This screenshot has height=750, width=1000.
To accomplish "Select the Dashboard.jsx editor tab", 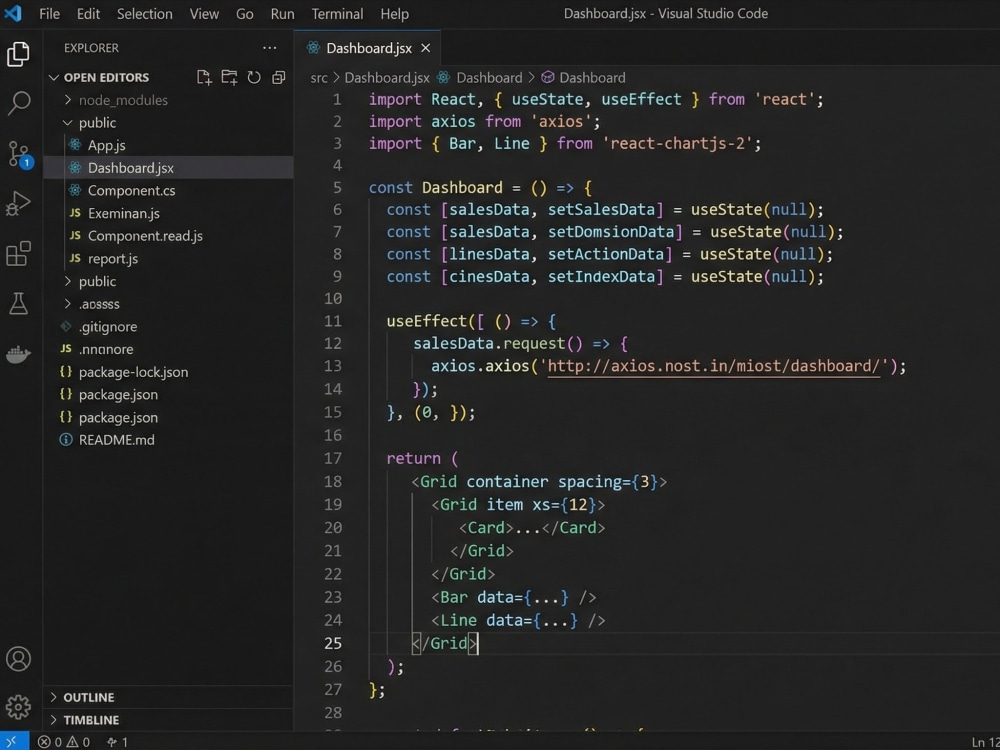I will click(x=367, y=48).
